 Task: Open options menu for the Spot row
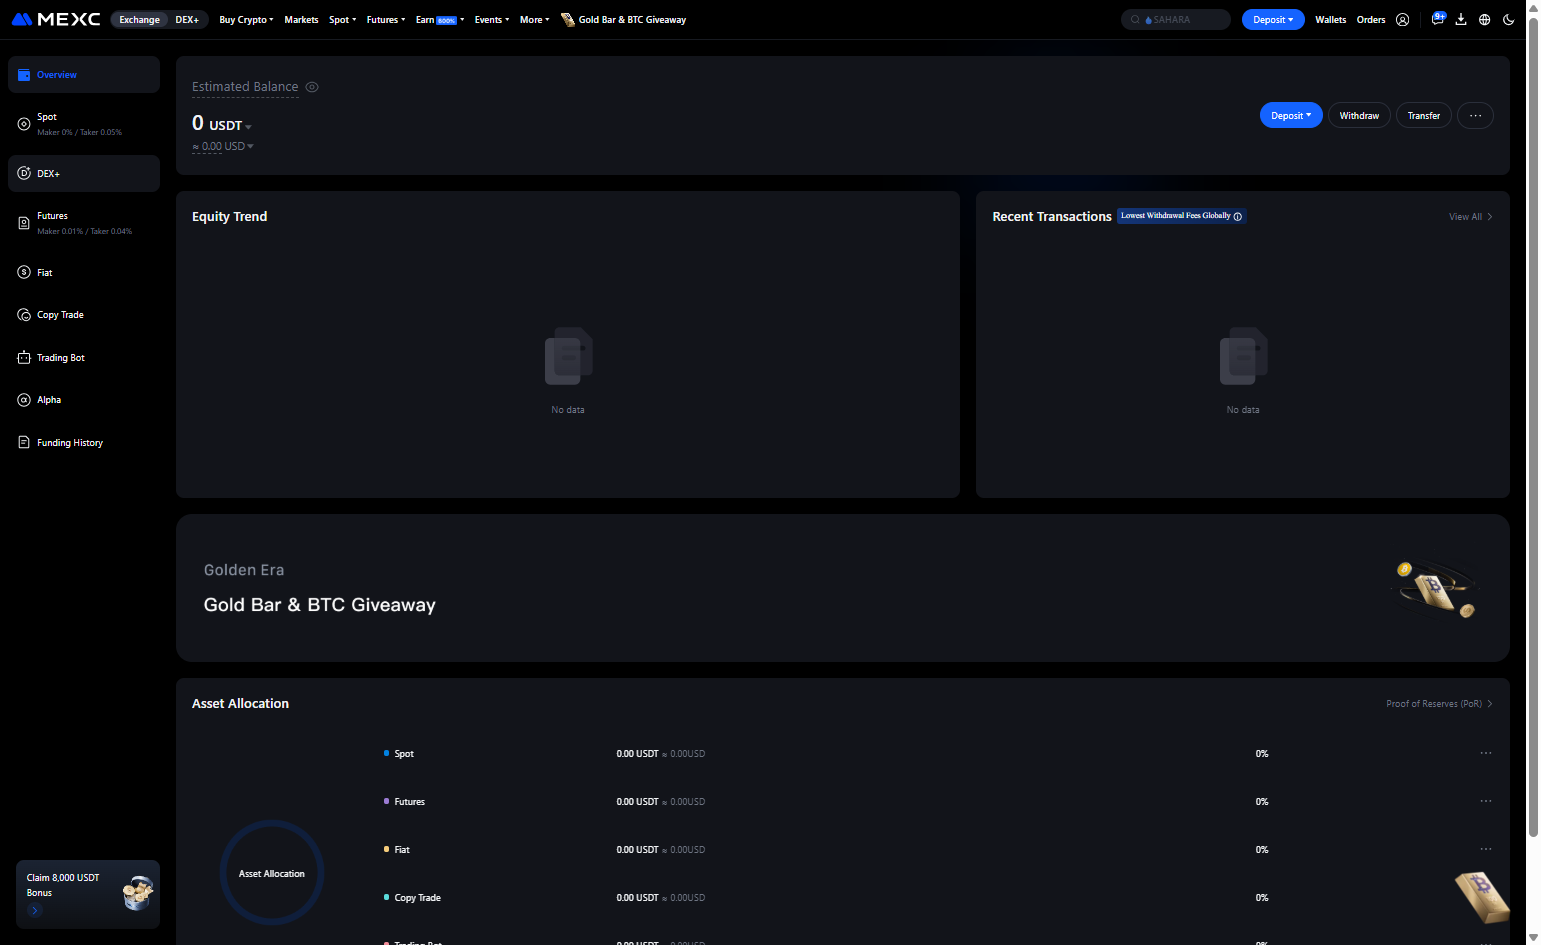coord(1486,753)
